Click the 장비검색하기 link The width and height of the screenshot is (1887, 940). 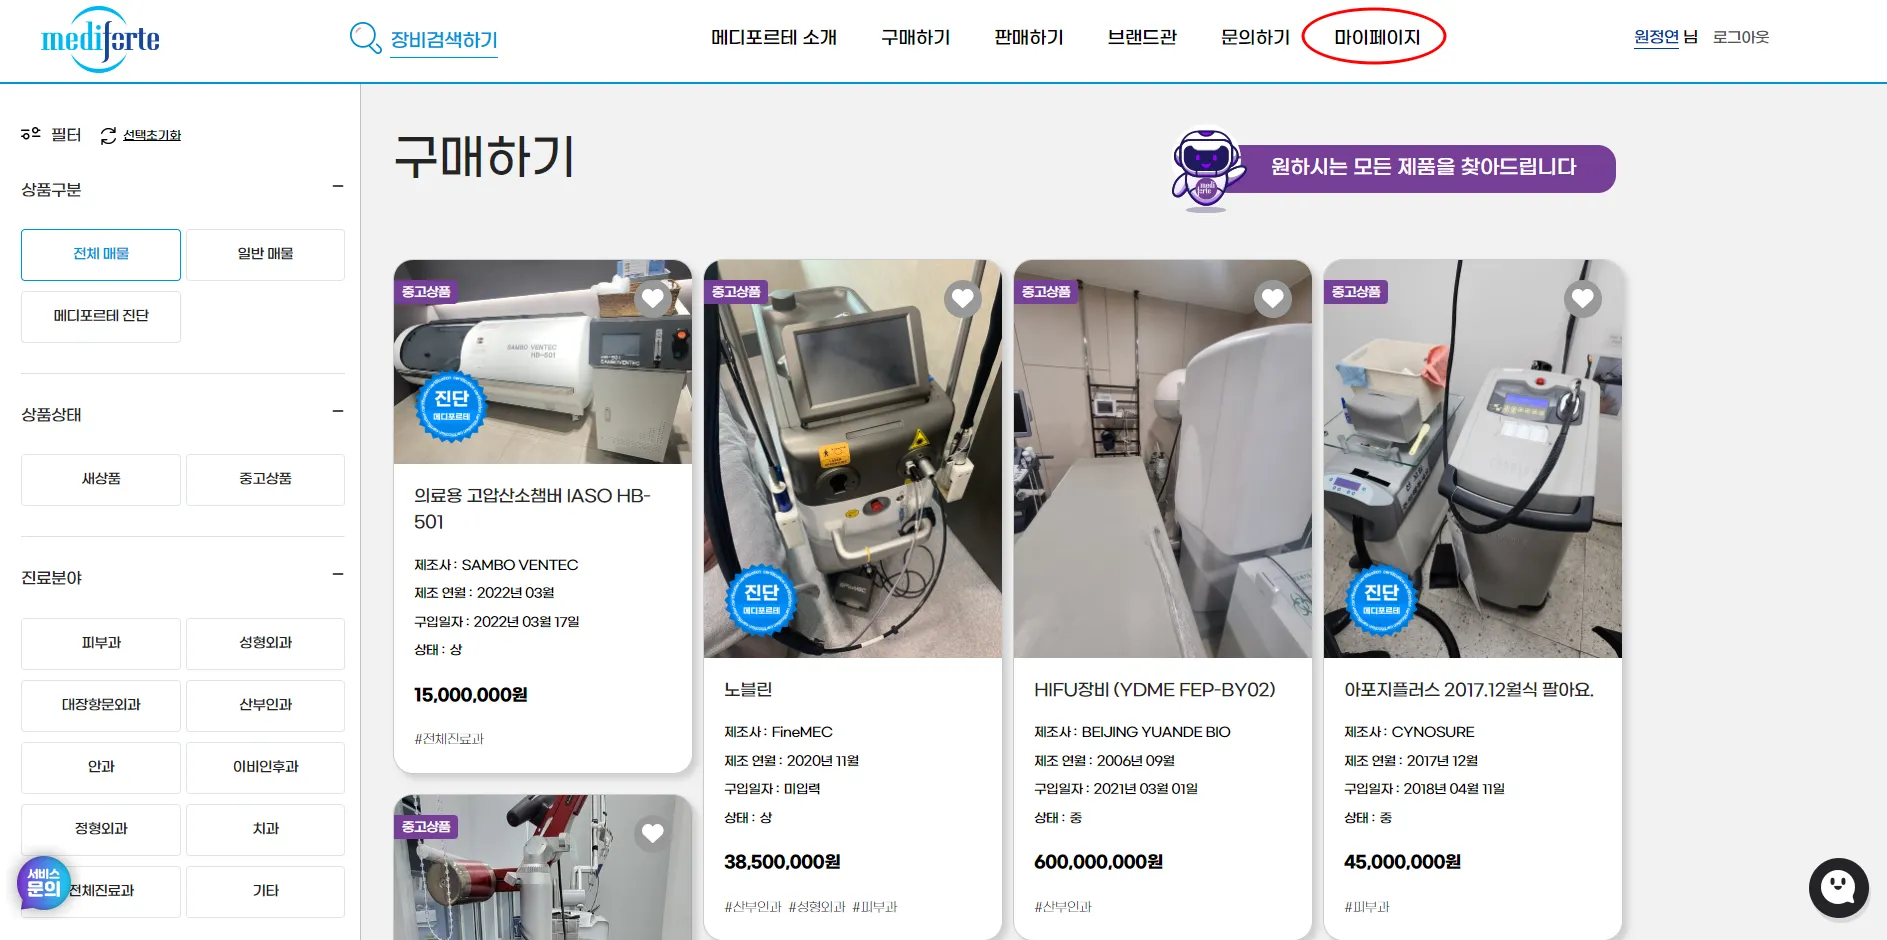444,40
